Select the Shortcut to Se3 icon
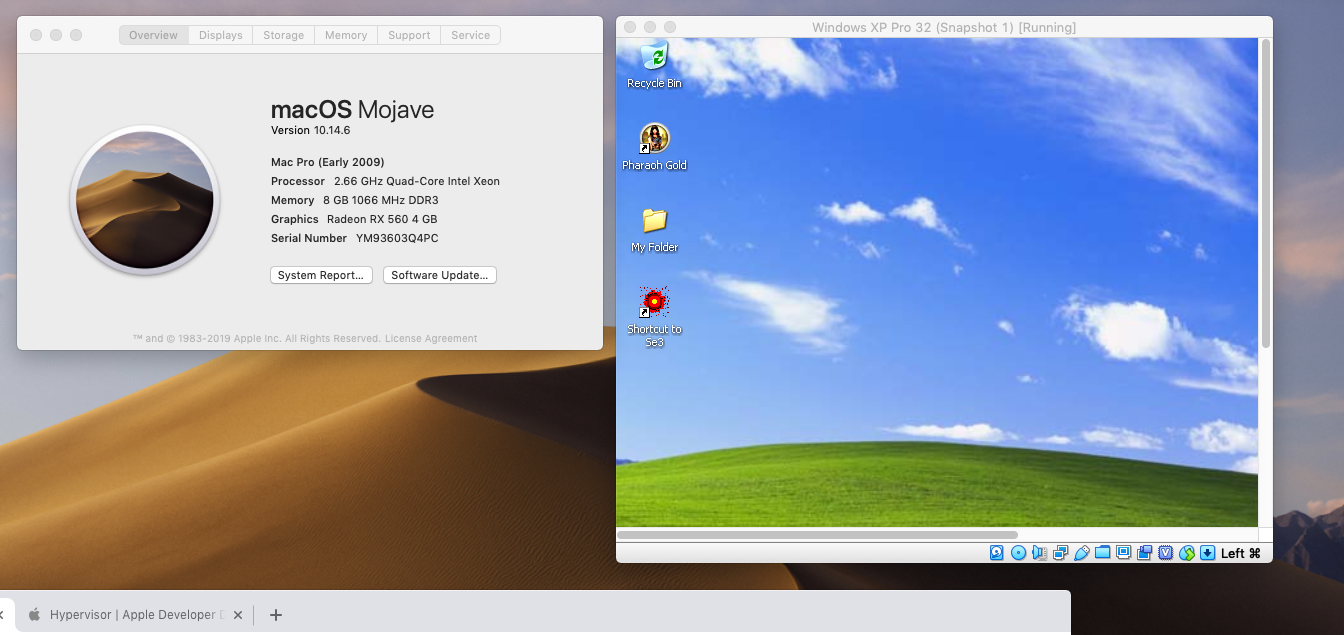This screenshot has width=1344, height=635. tap(654, 317)
